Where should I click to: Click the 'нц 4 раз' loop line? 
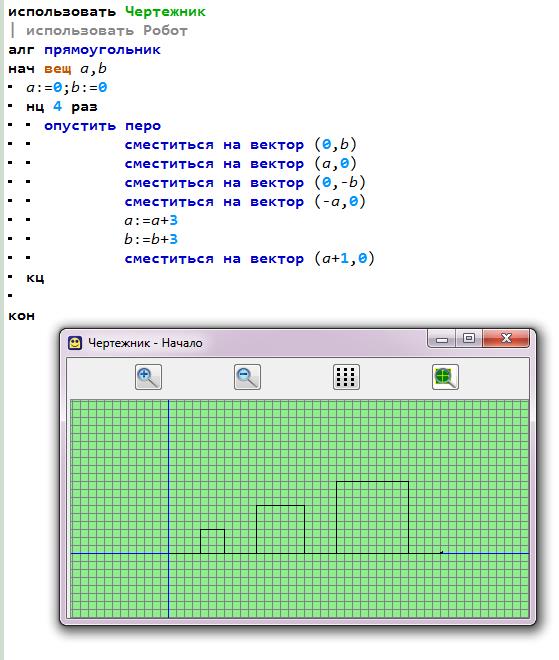point(61,106)
